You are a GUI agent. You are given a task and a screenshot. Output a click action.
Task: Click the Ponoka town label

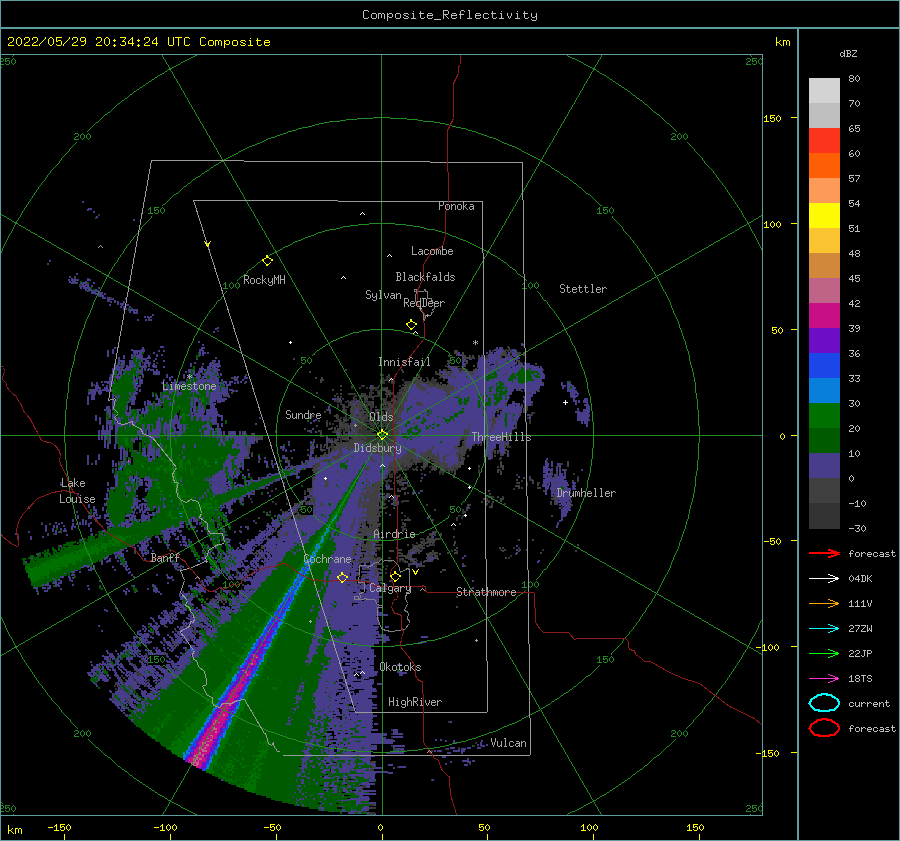tap(456, 206)
